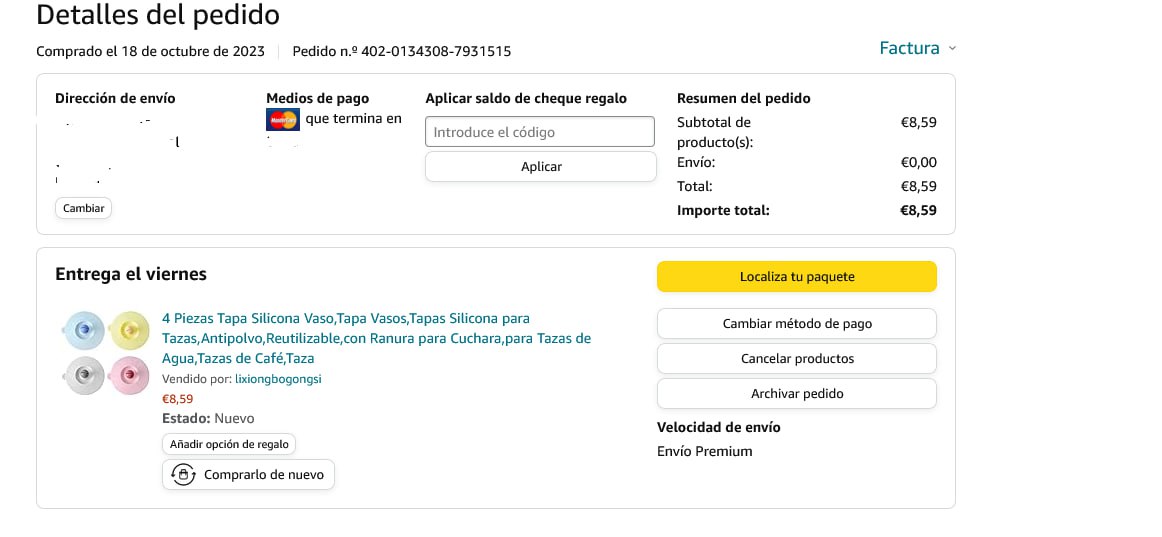This screenshot has width=1162, height=537.
Task: Archive the order with 'Archivar pedido'
Action: [x=796, y=394]
